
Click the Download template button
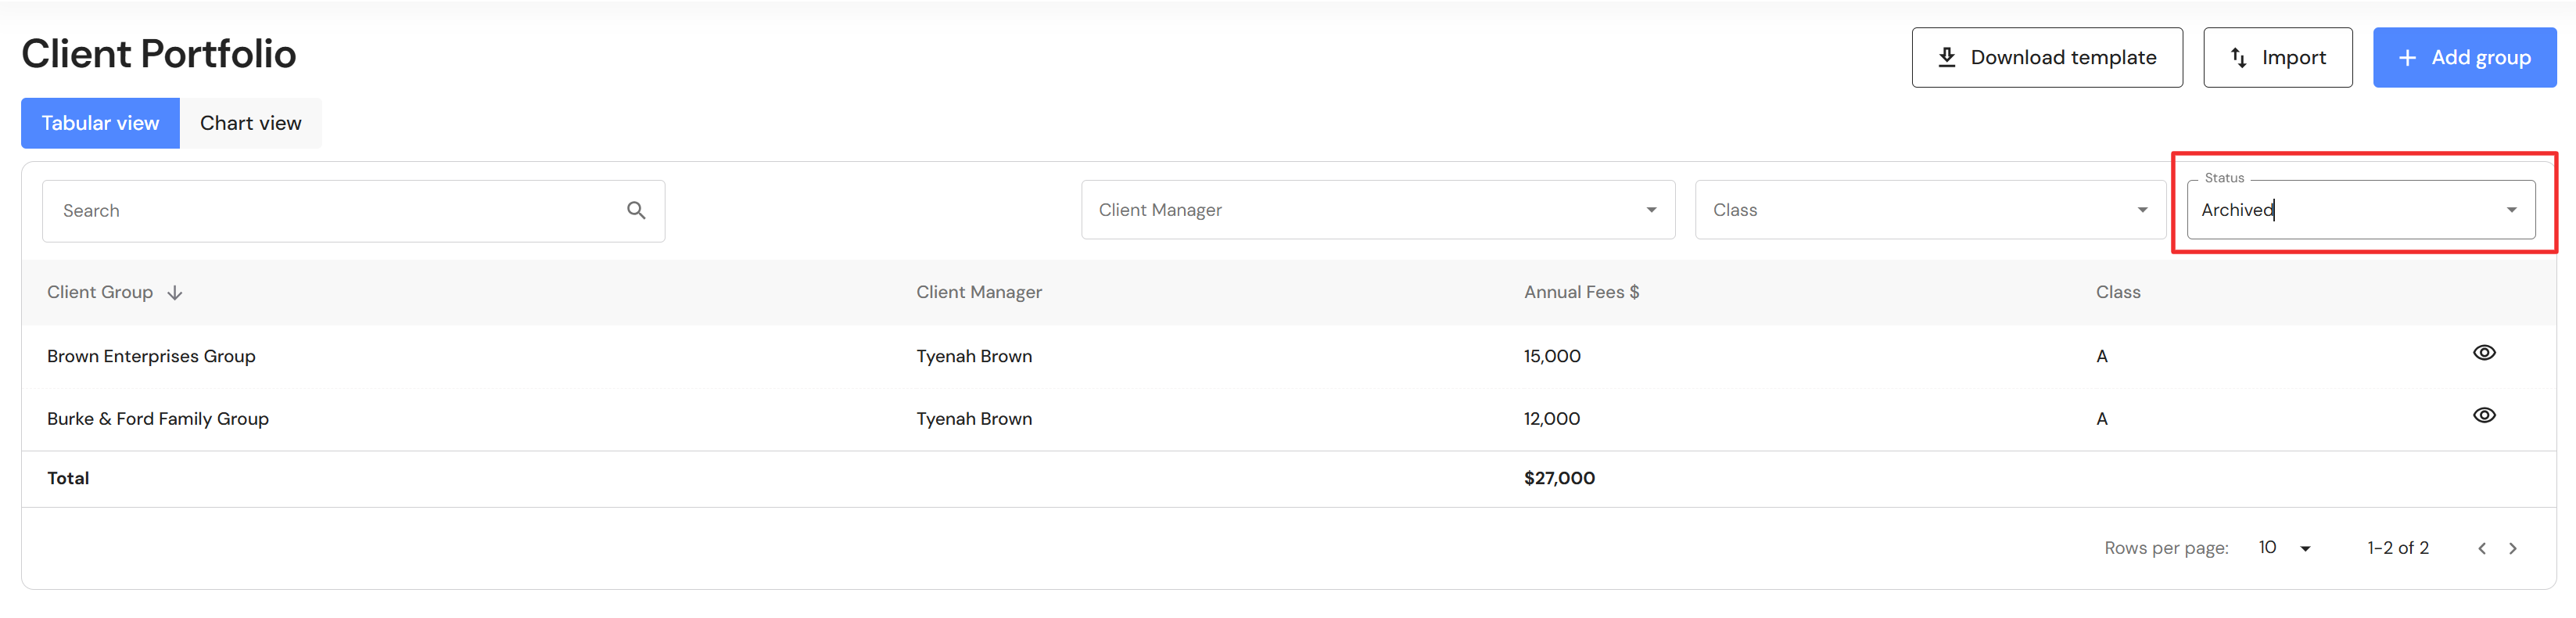[2046, 58]
